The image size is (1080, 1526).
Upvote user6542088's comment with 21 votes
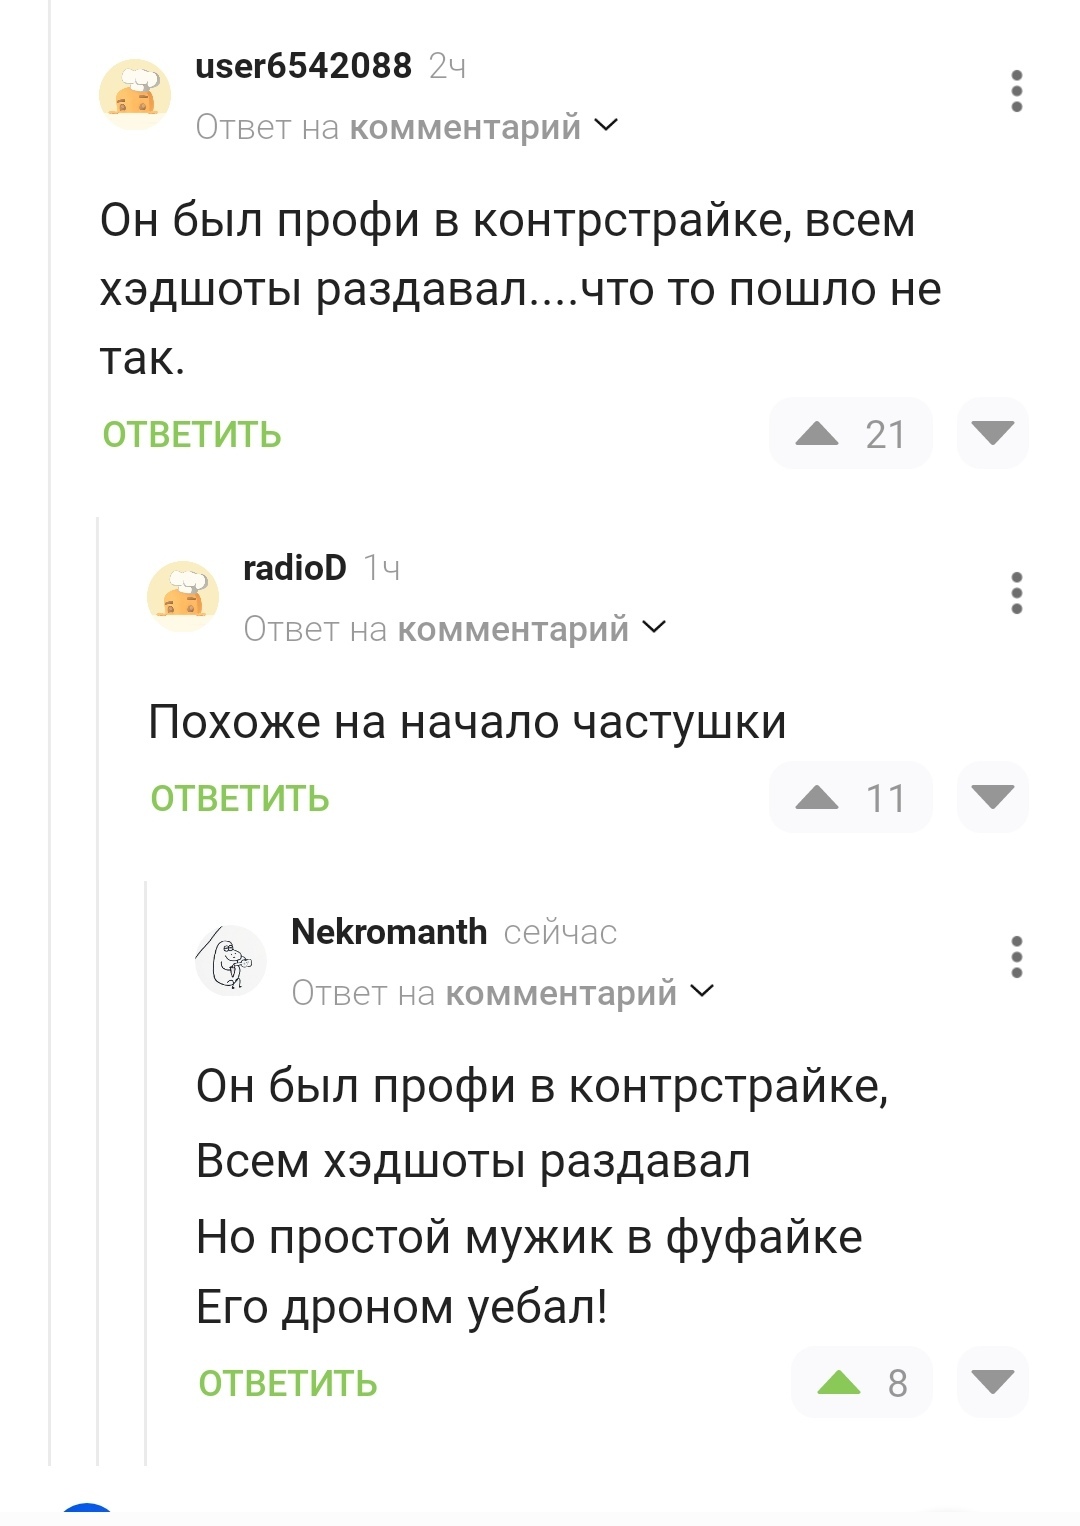818,434
